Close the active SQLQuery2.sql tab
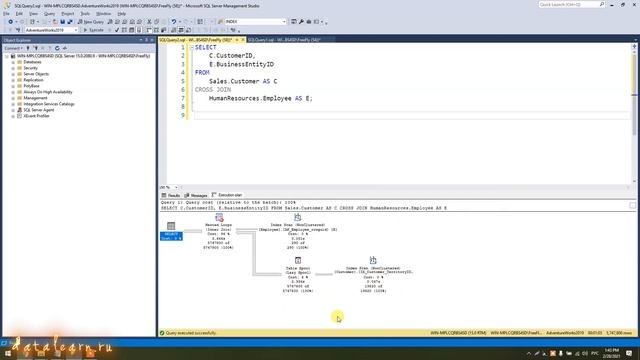Screen dimensions: 640x360 (242, 40)
